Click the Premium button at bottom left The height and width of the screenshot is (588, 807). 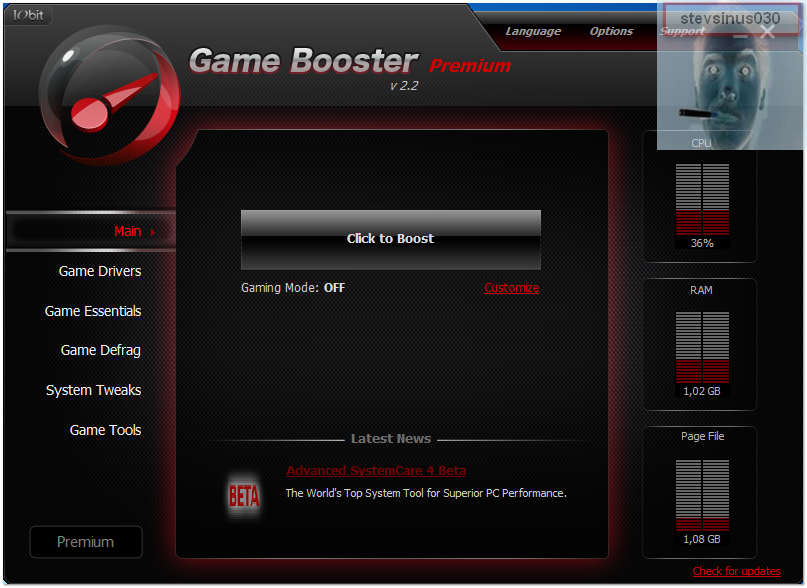point(85,541)
